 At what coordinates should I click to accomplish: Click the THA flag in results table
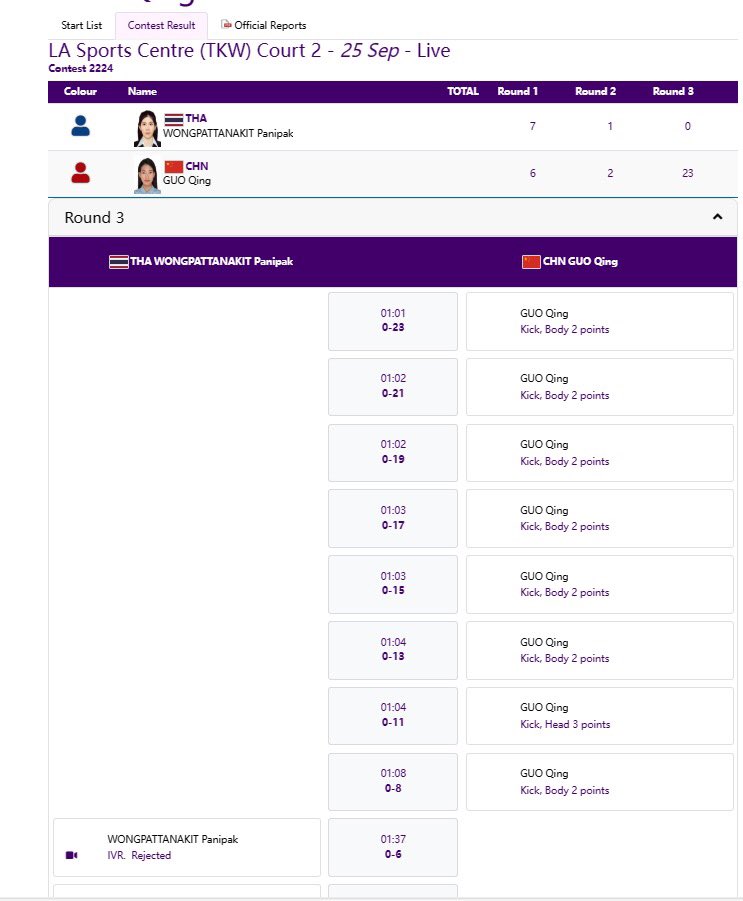pos(174,119)
